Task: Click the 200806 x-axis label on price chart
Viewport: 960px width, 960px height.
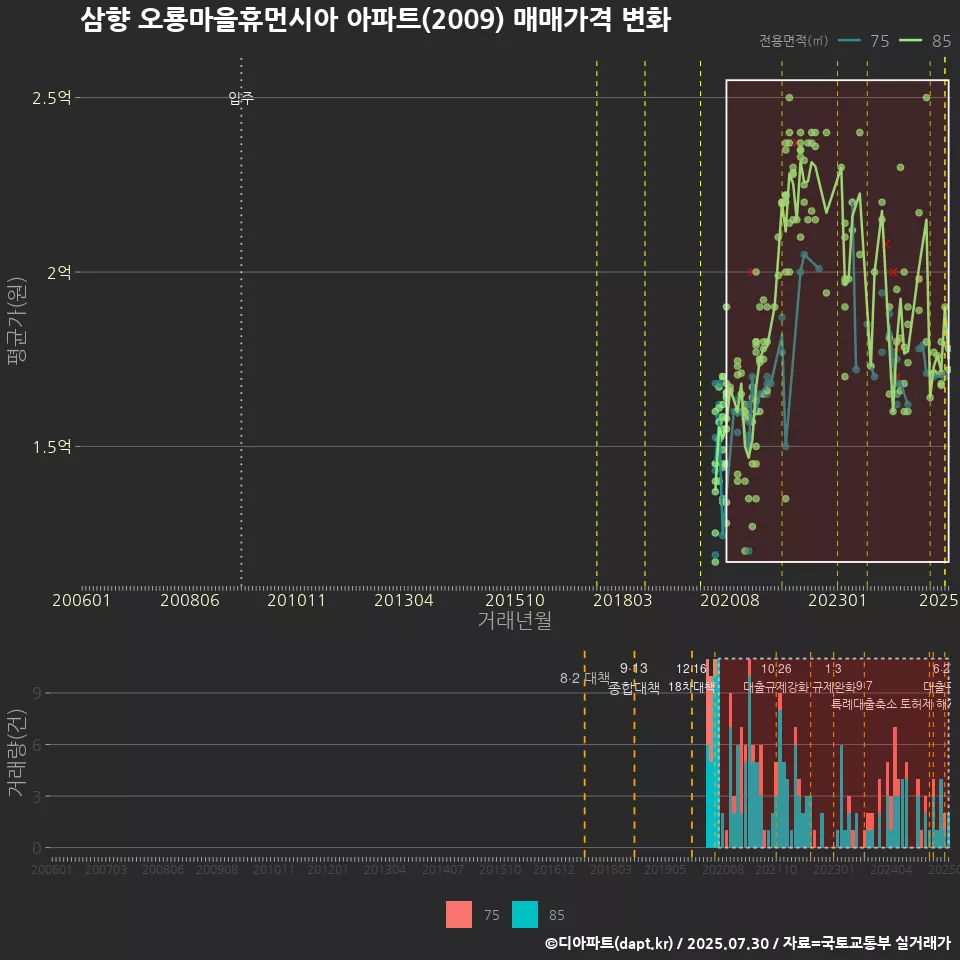Action: click(190, 600)
